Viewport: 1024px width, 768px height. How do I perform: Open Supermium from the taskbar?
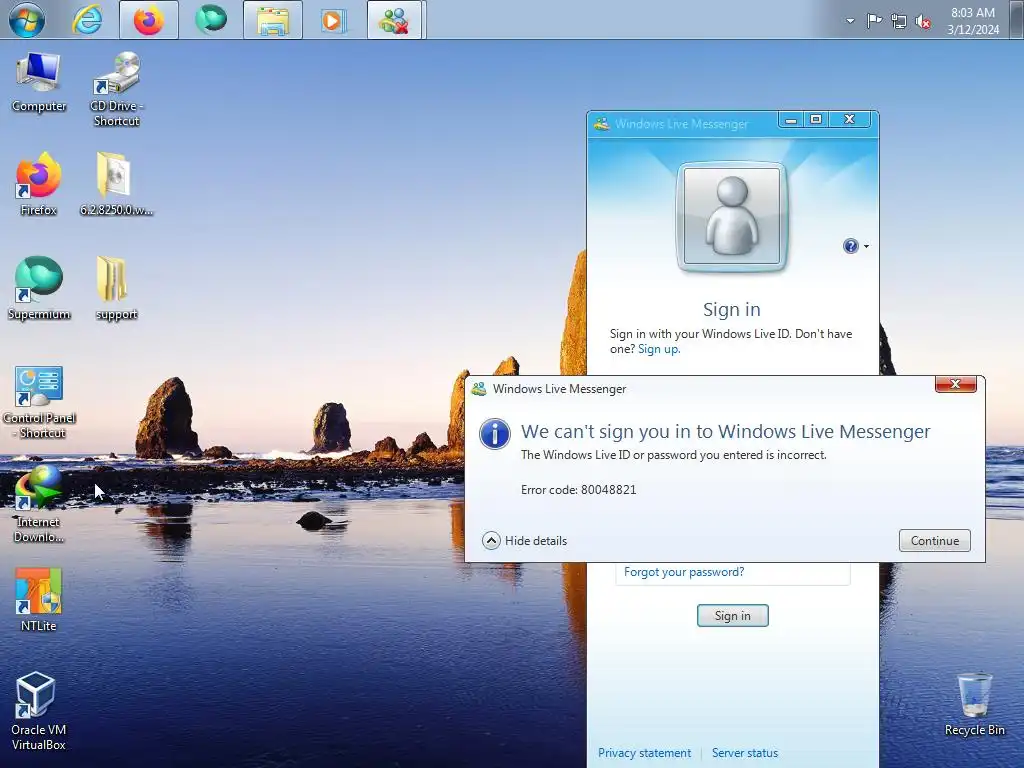coord(211,20)
